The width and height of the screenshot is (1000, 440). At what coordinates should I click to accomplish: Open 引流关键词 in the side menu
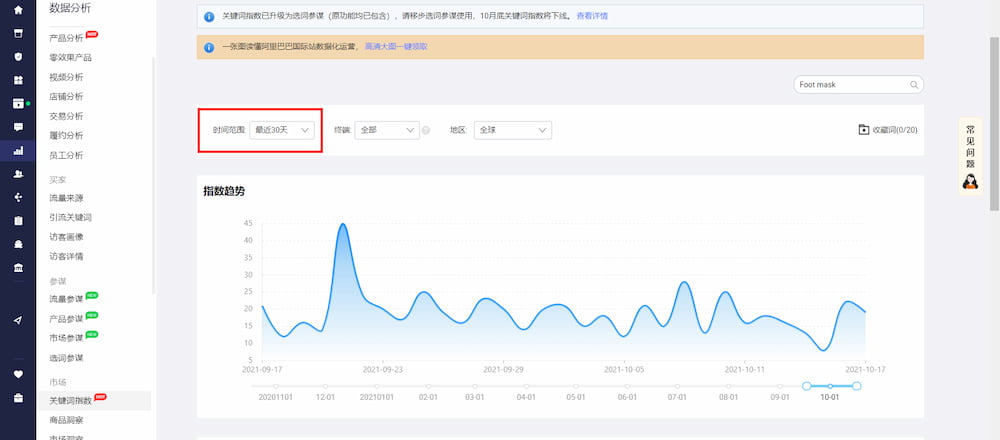[x=71, y=217]
